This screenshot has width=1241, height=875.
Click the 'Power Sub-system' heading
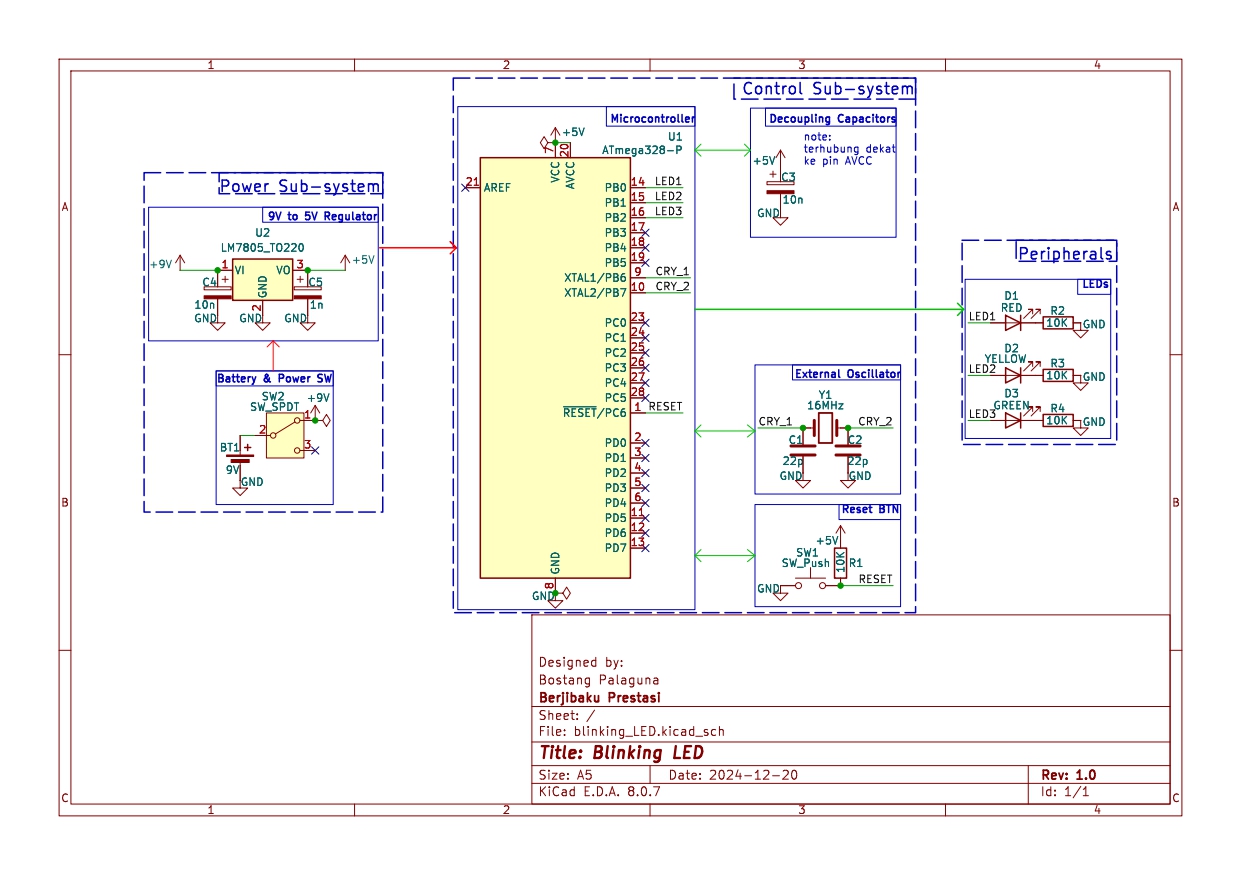300,186
